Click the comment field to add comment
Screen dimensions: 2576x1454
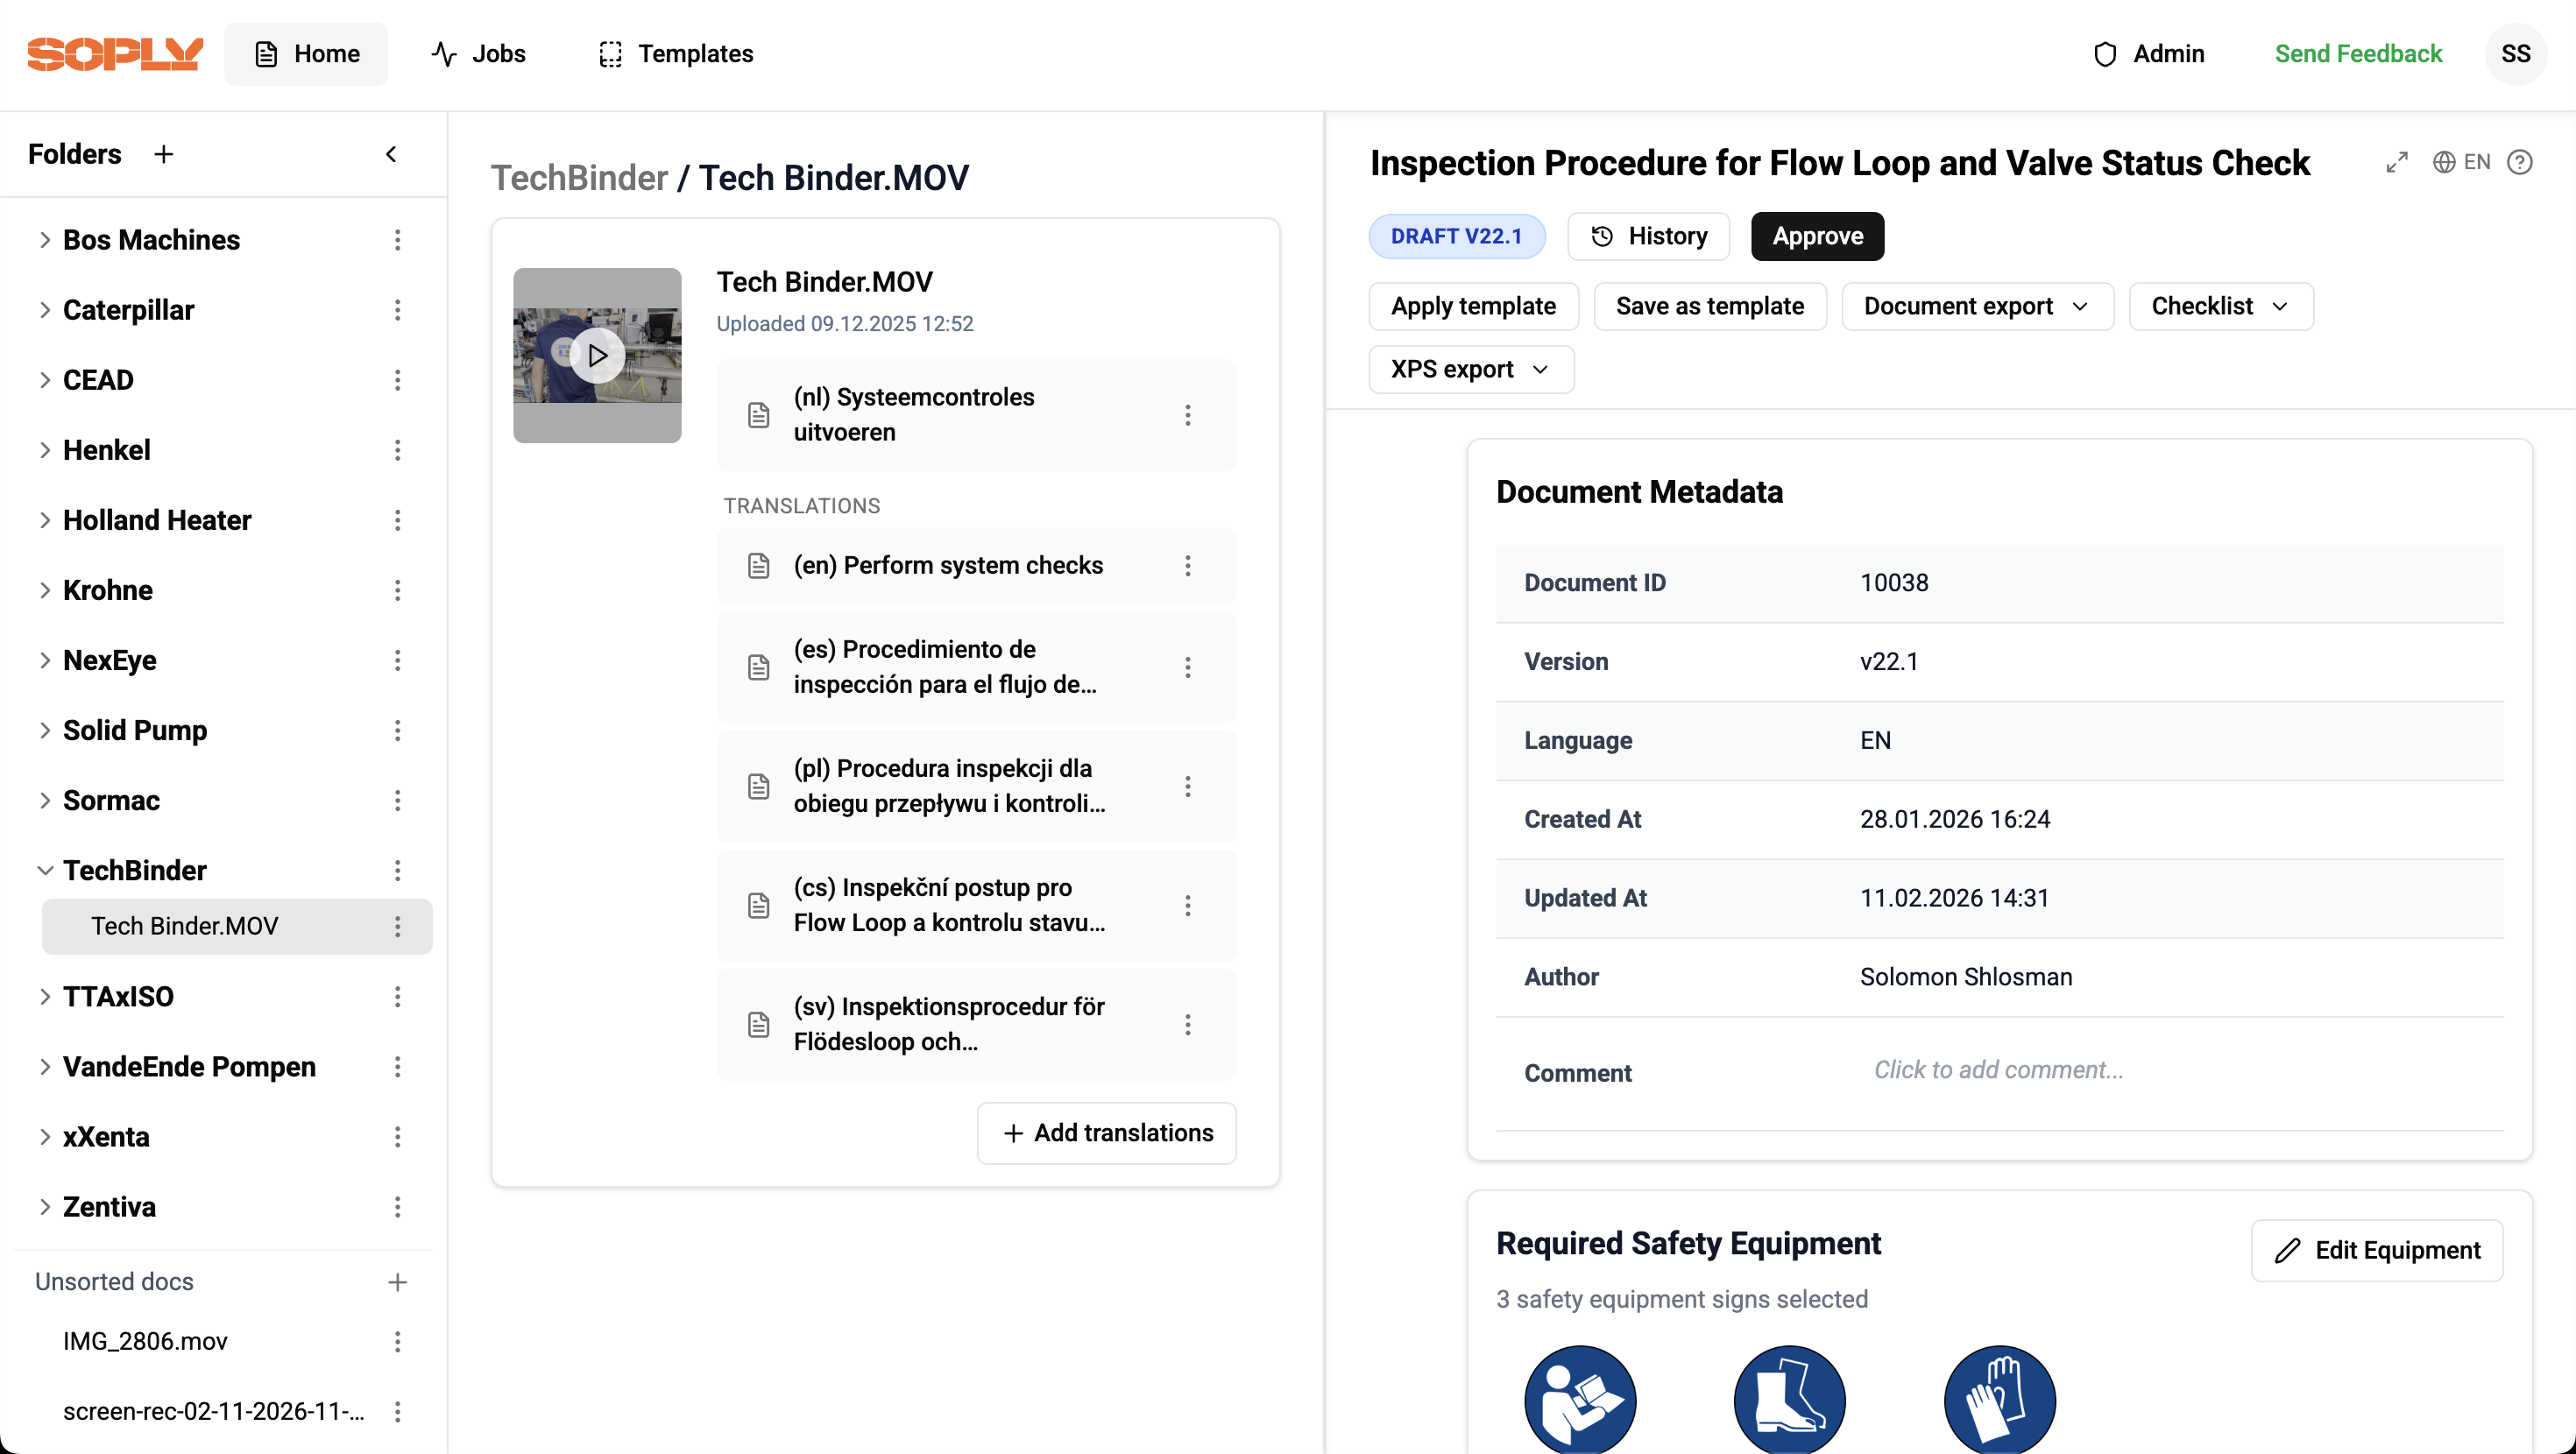pyautogui.click(x=1998, y=1070)
